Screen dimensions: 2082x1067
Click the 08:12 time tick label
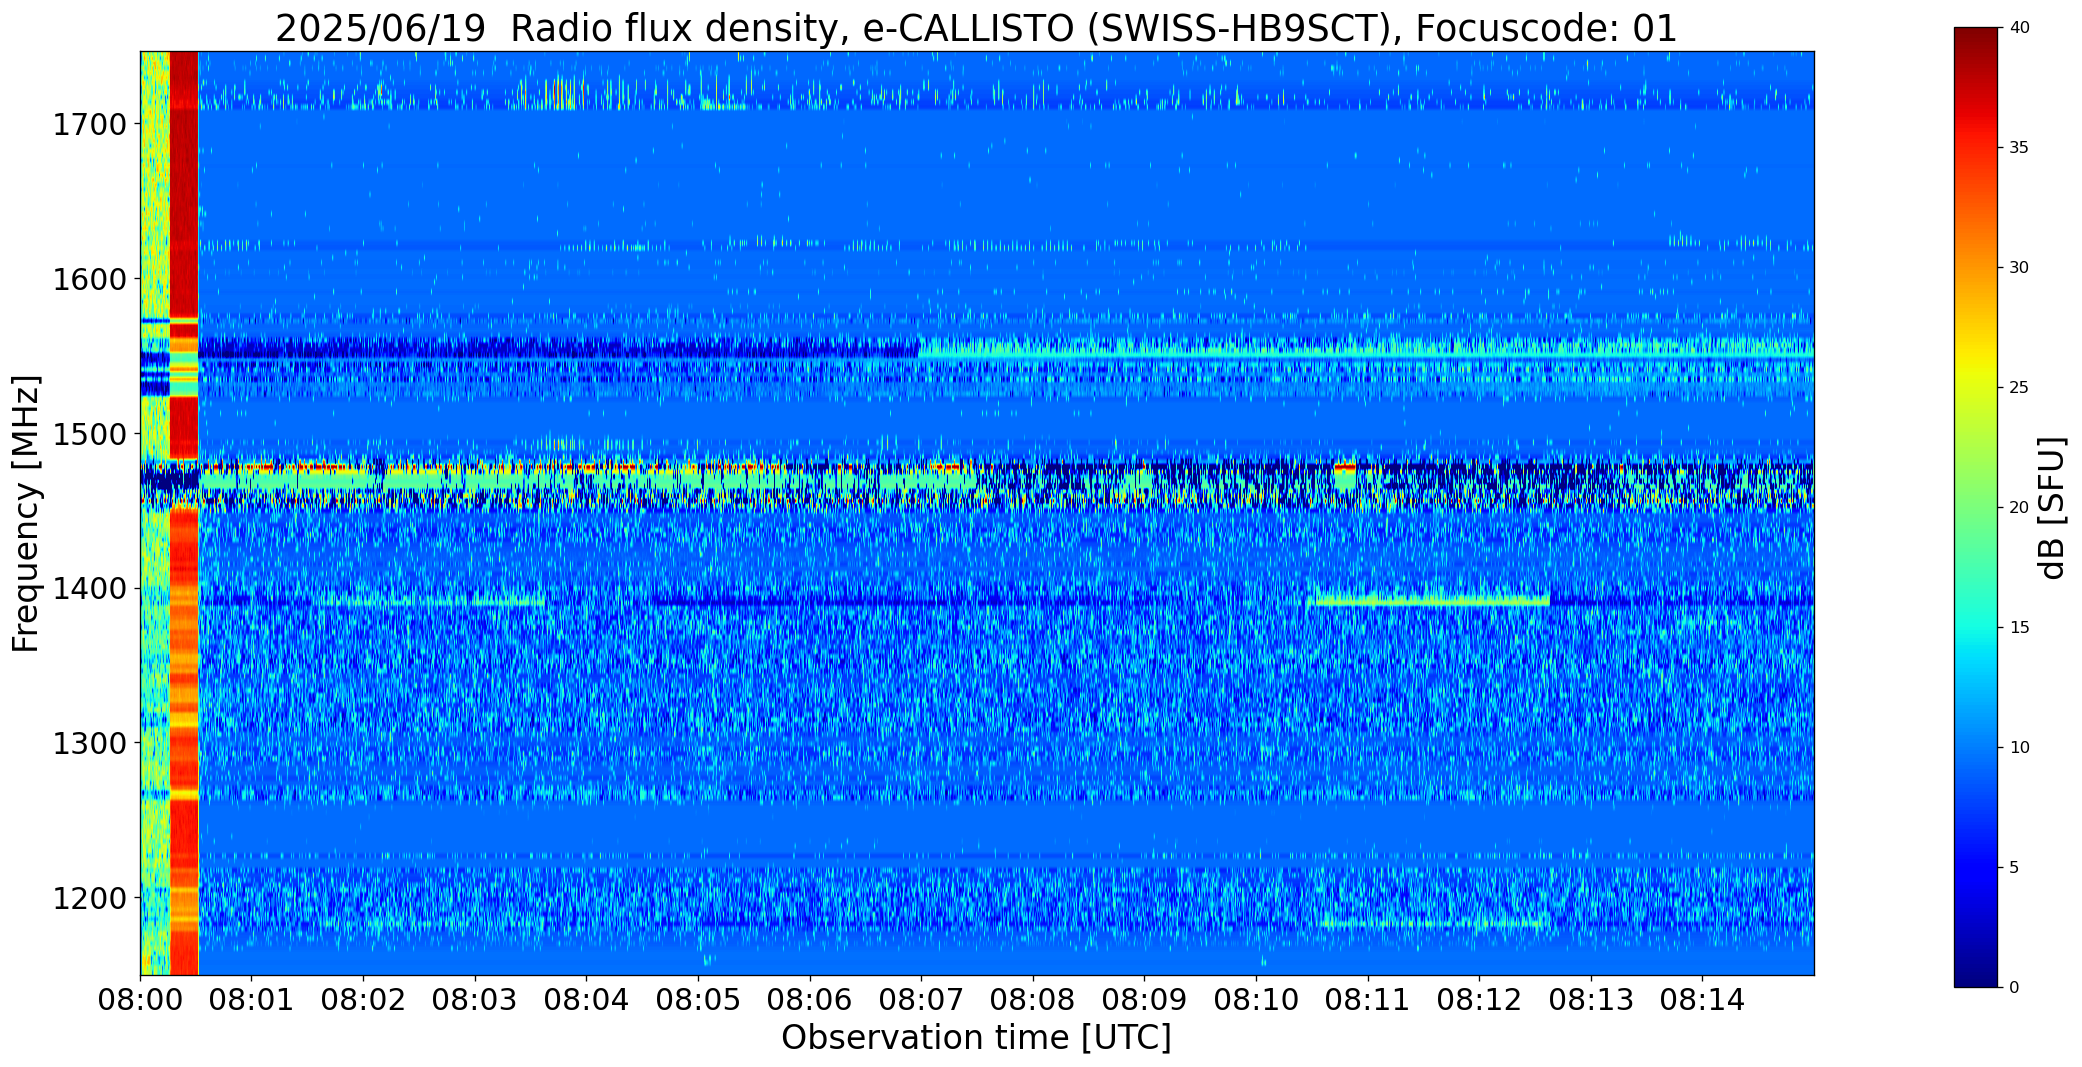[x=1479, y=1000]
